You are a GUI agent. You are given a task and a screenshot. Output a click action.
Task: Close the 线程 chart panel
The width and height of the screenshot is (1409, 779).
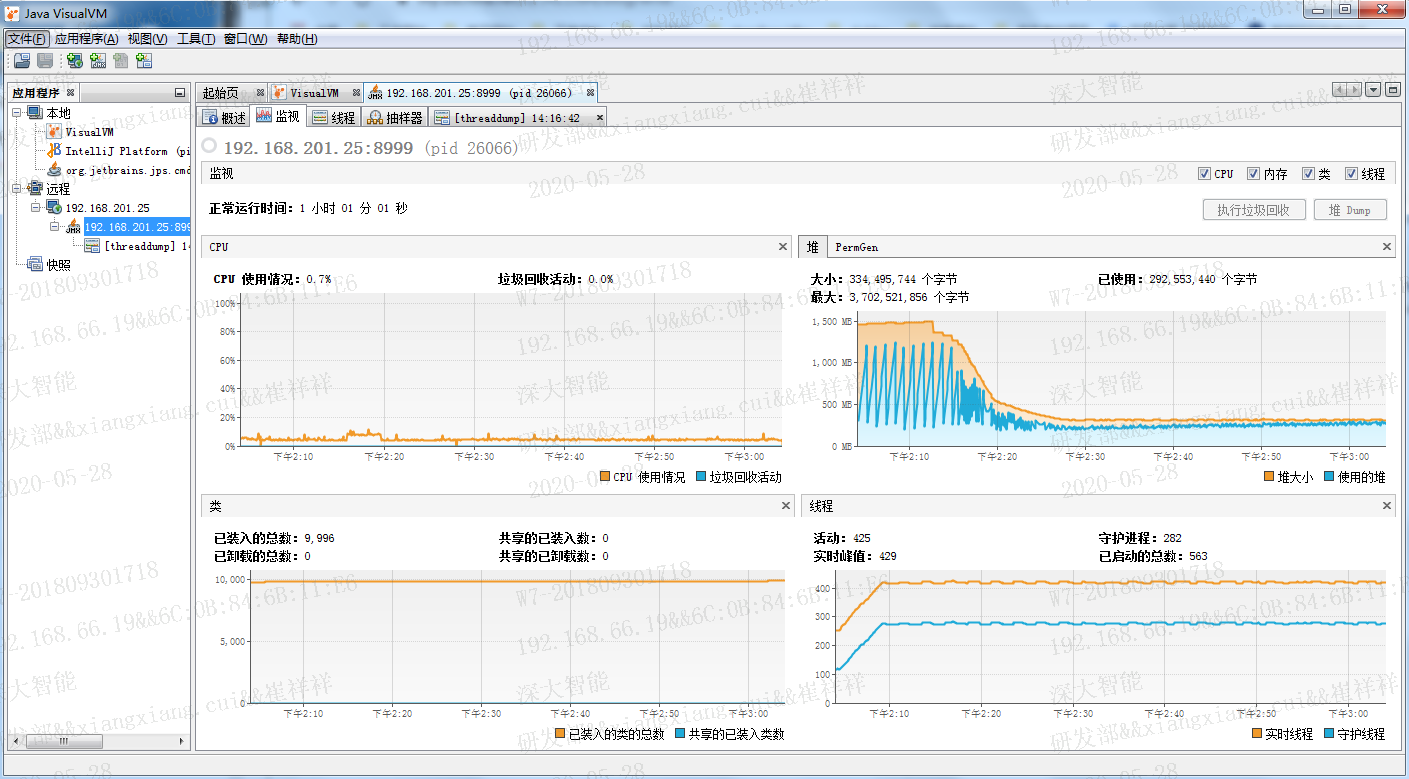click(x=1387, y=506)
